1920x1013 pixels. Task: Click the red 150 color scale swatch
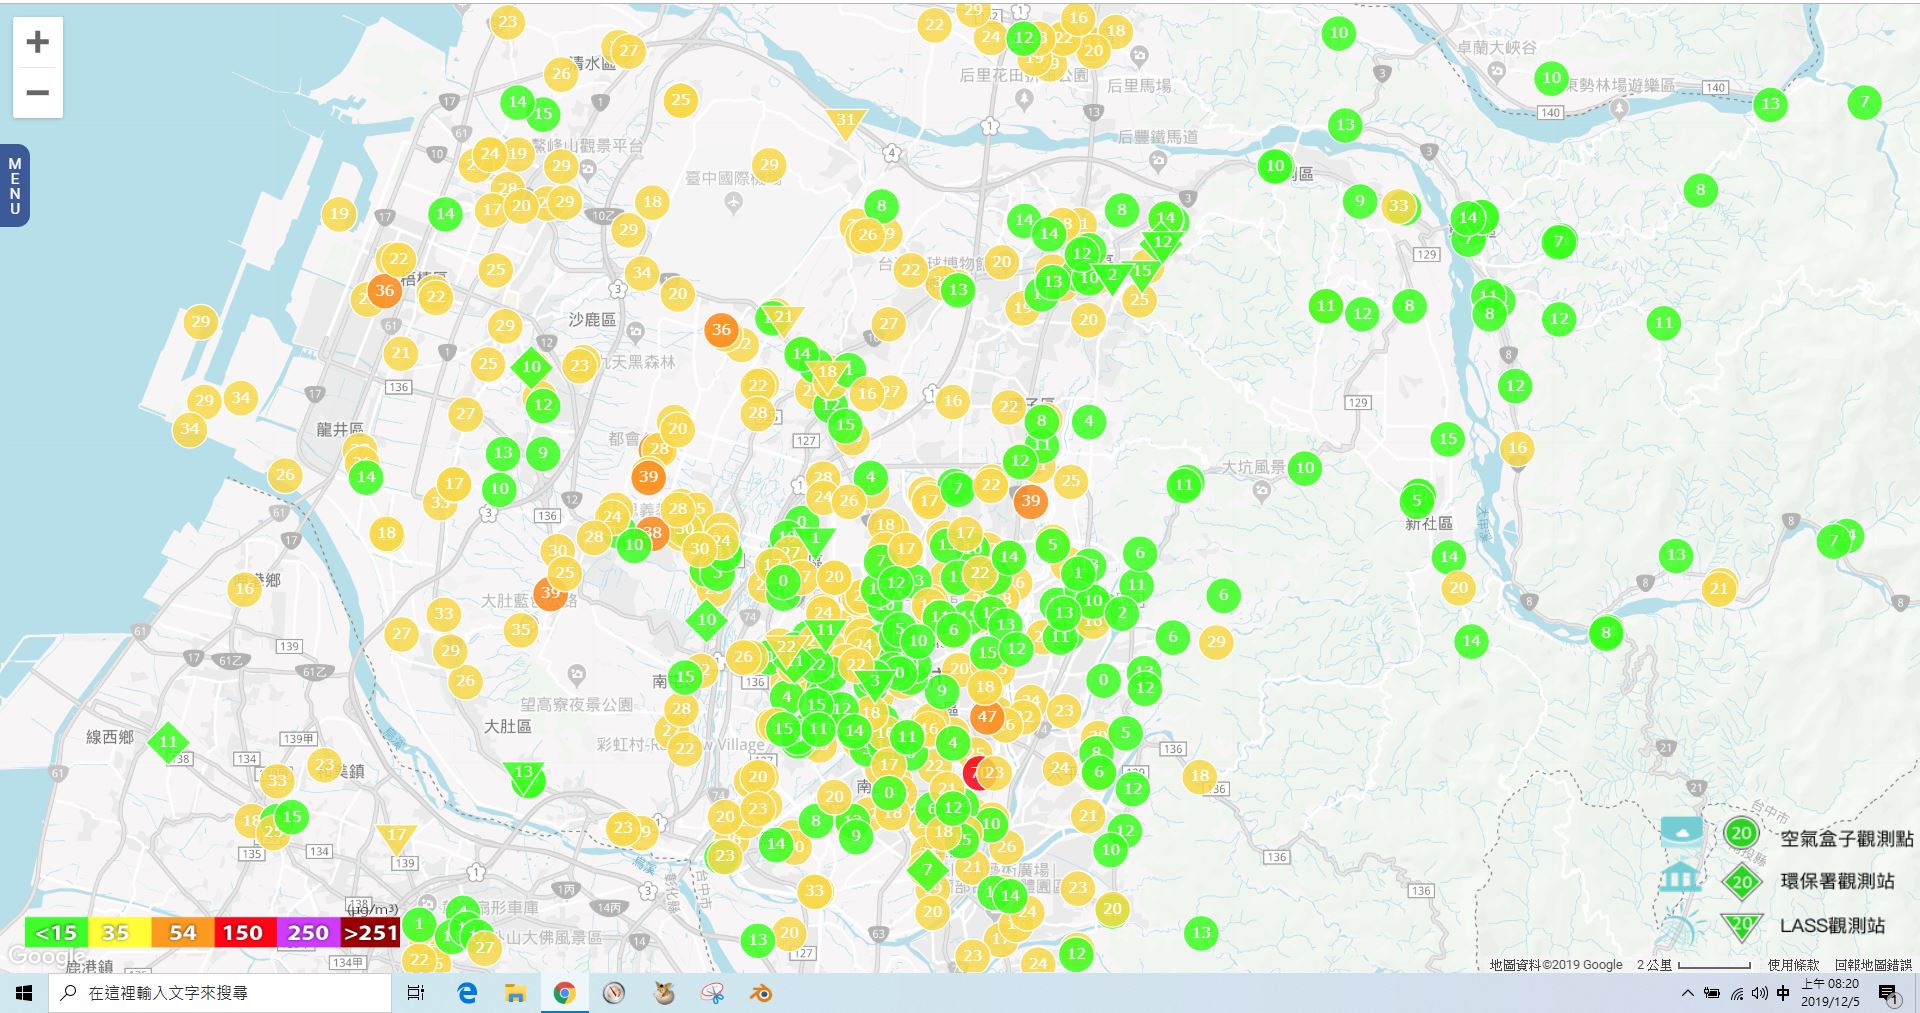[x=245, y=932]
